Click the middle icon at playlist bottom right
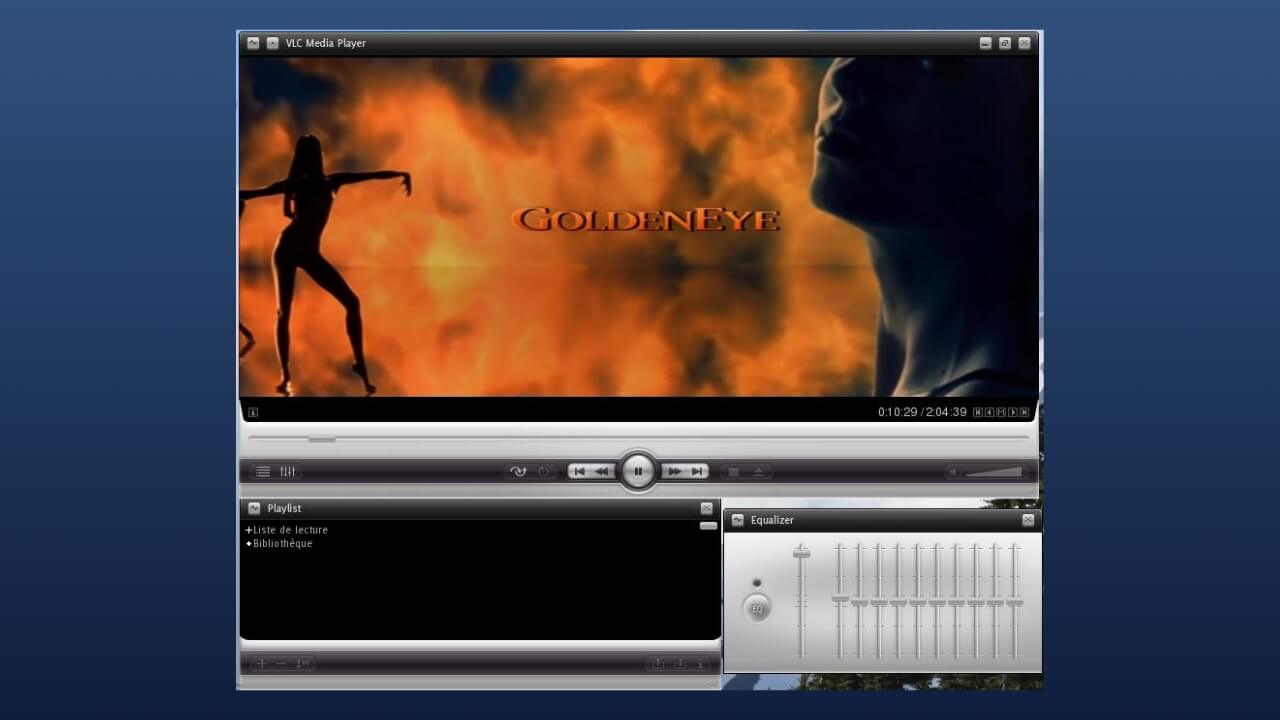Screen dimensions: 1280x720 click(x=680, y=663)
